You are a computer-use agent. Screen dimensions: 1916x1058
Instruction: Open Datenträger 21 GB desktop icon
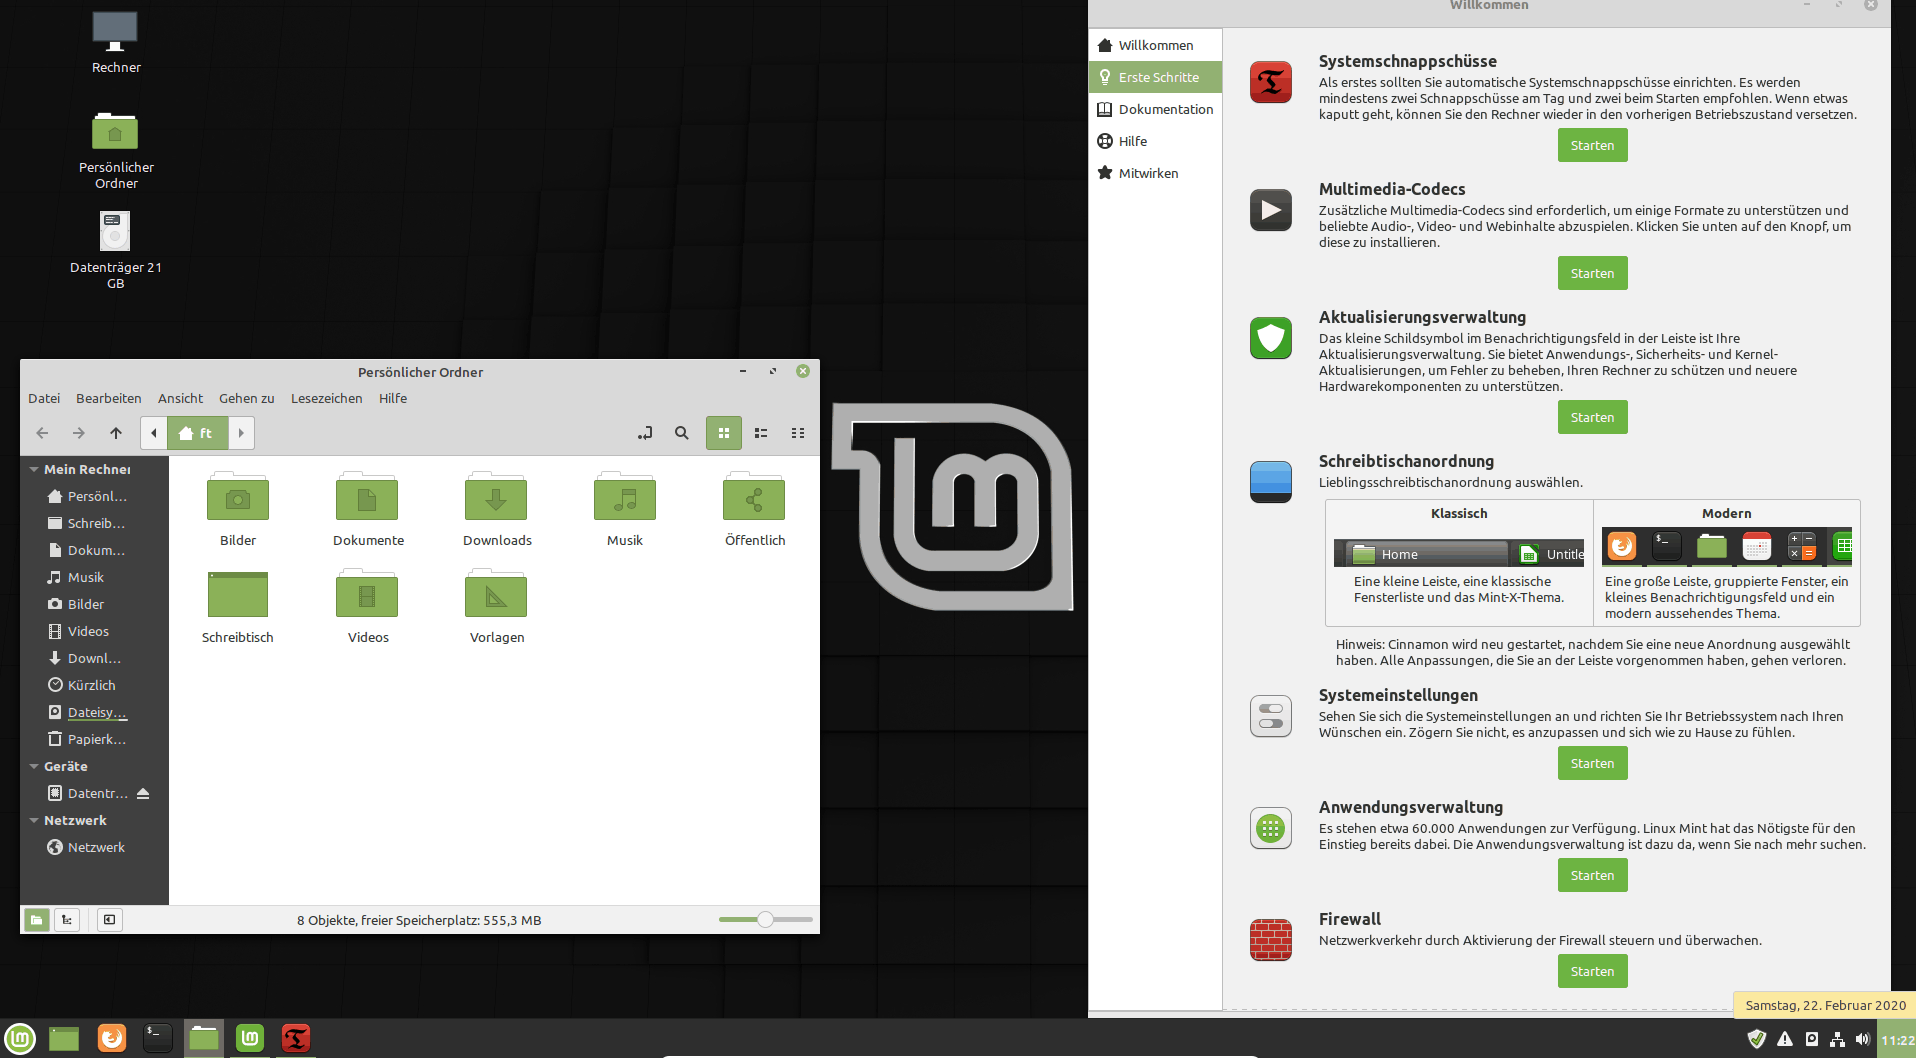pyautogui.click(x=116, y=249)
